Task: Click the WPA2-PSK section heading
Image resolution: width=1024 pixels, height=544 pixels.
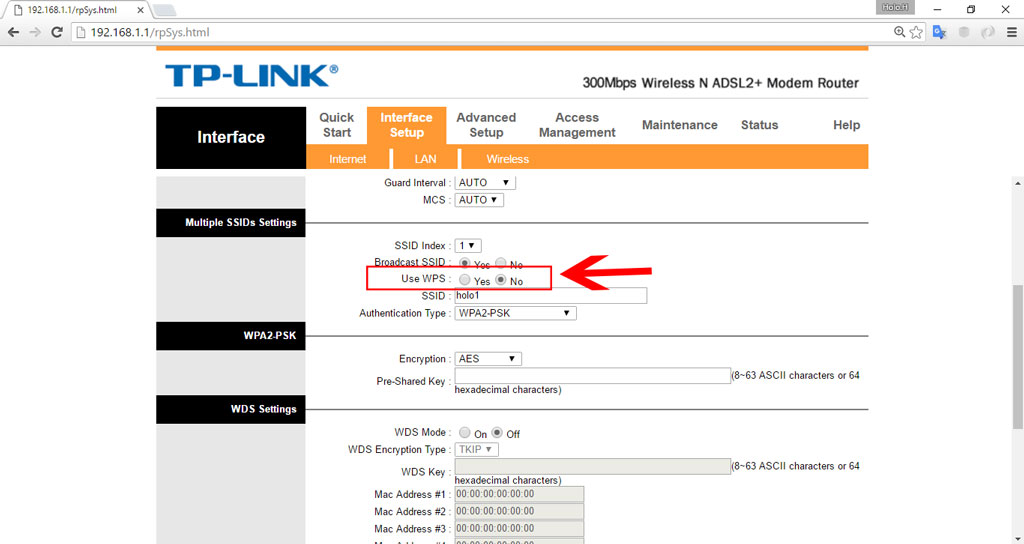Action: pyautogui.click(x=231, y=336)
